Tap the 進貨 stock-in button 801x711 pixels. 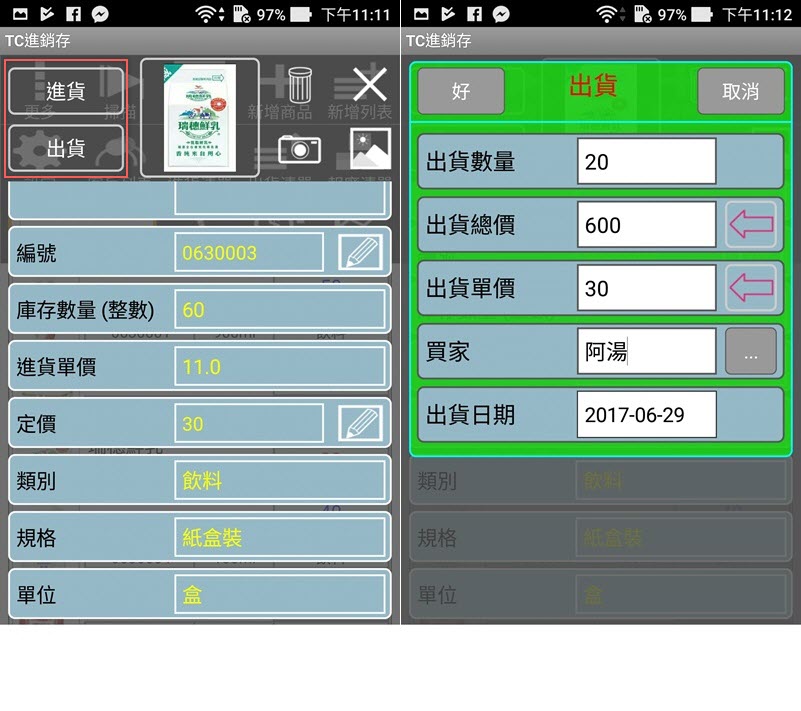[x=66, y=91]
